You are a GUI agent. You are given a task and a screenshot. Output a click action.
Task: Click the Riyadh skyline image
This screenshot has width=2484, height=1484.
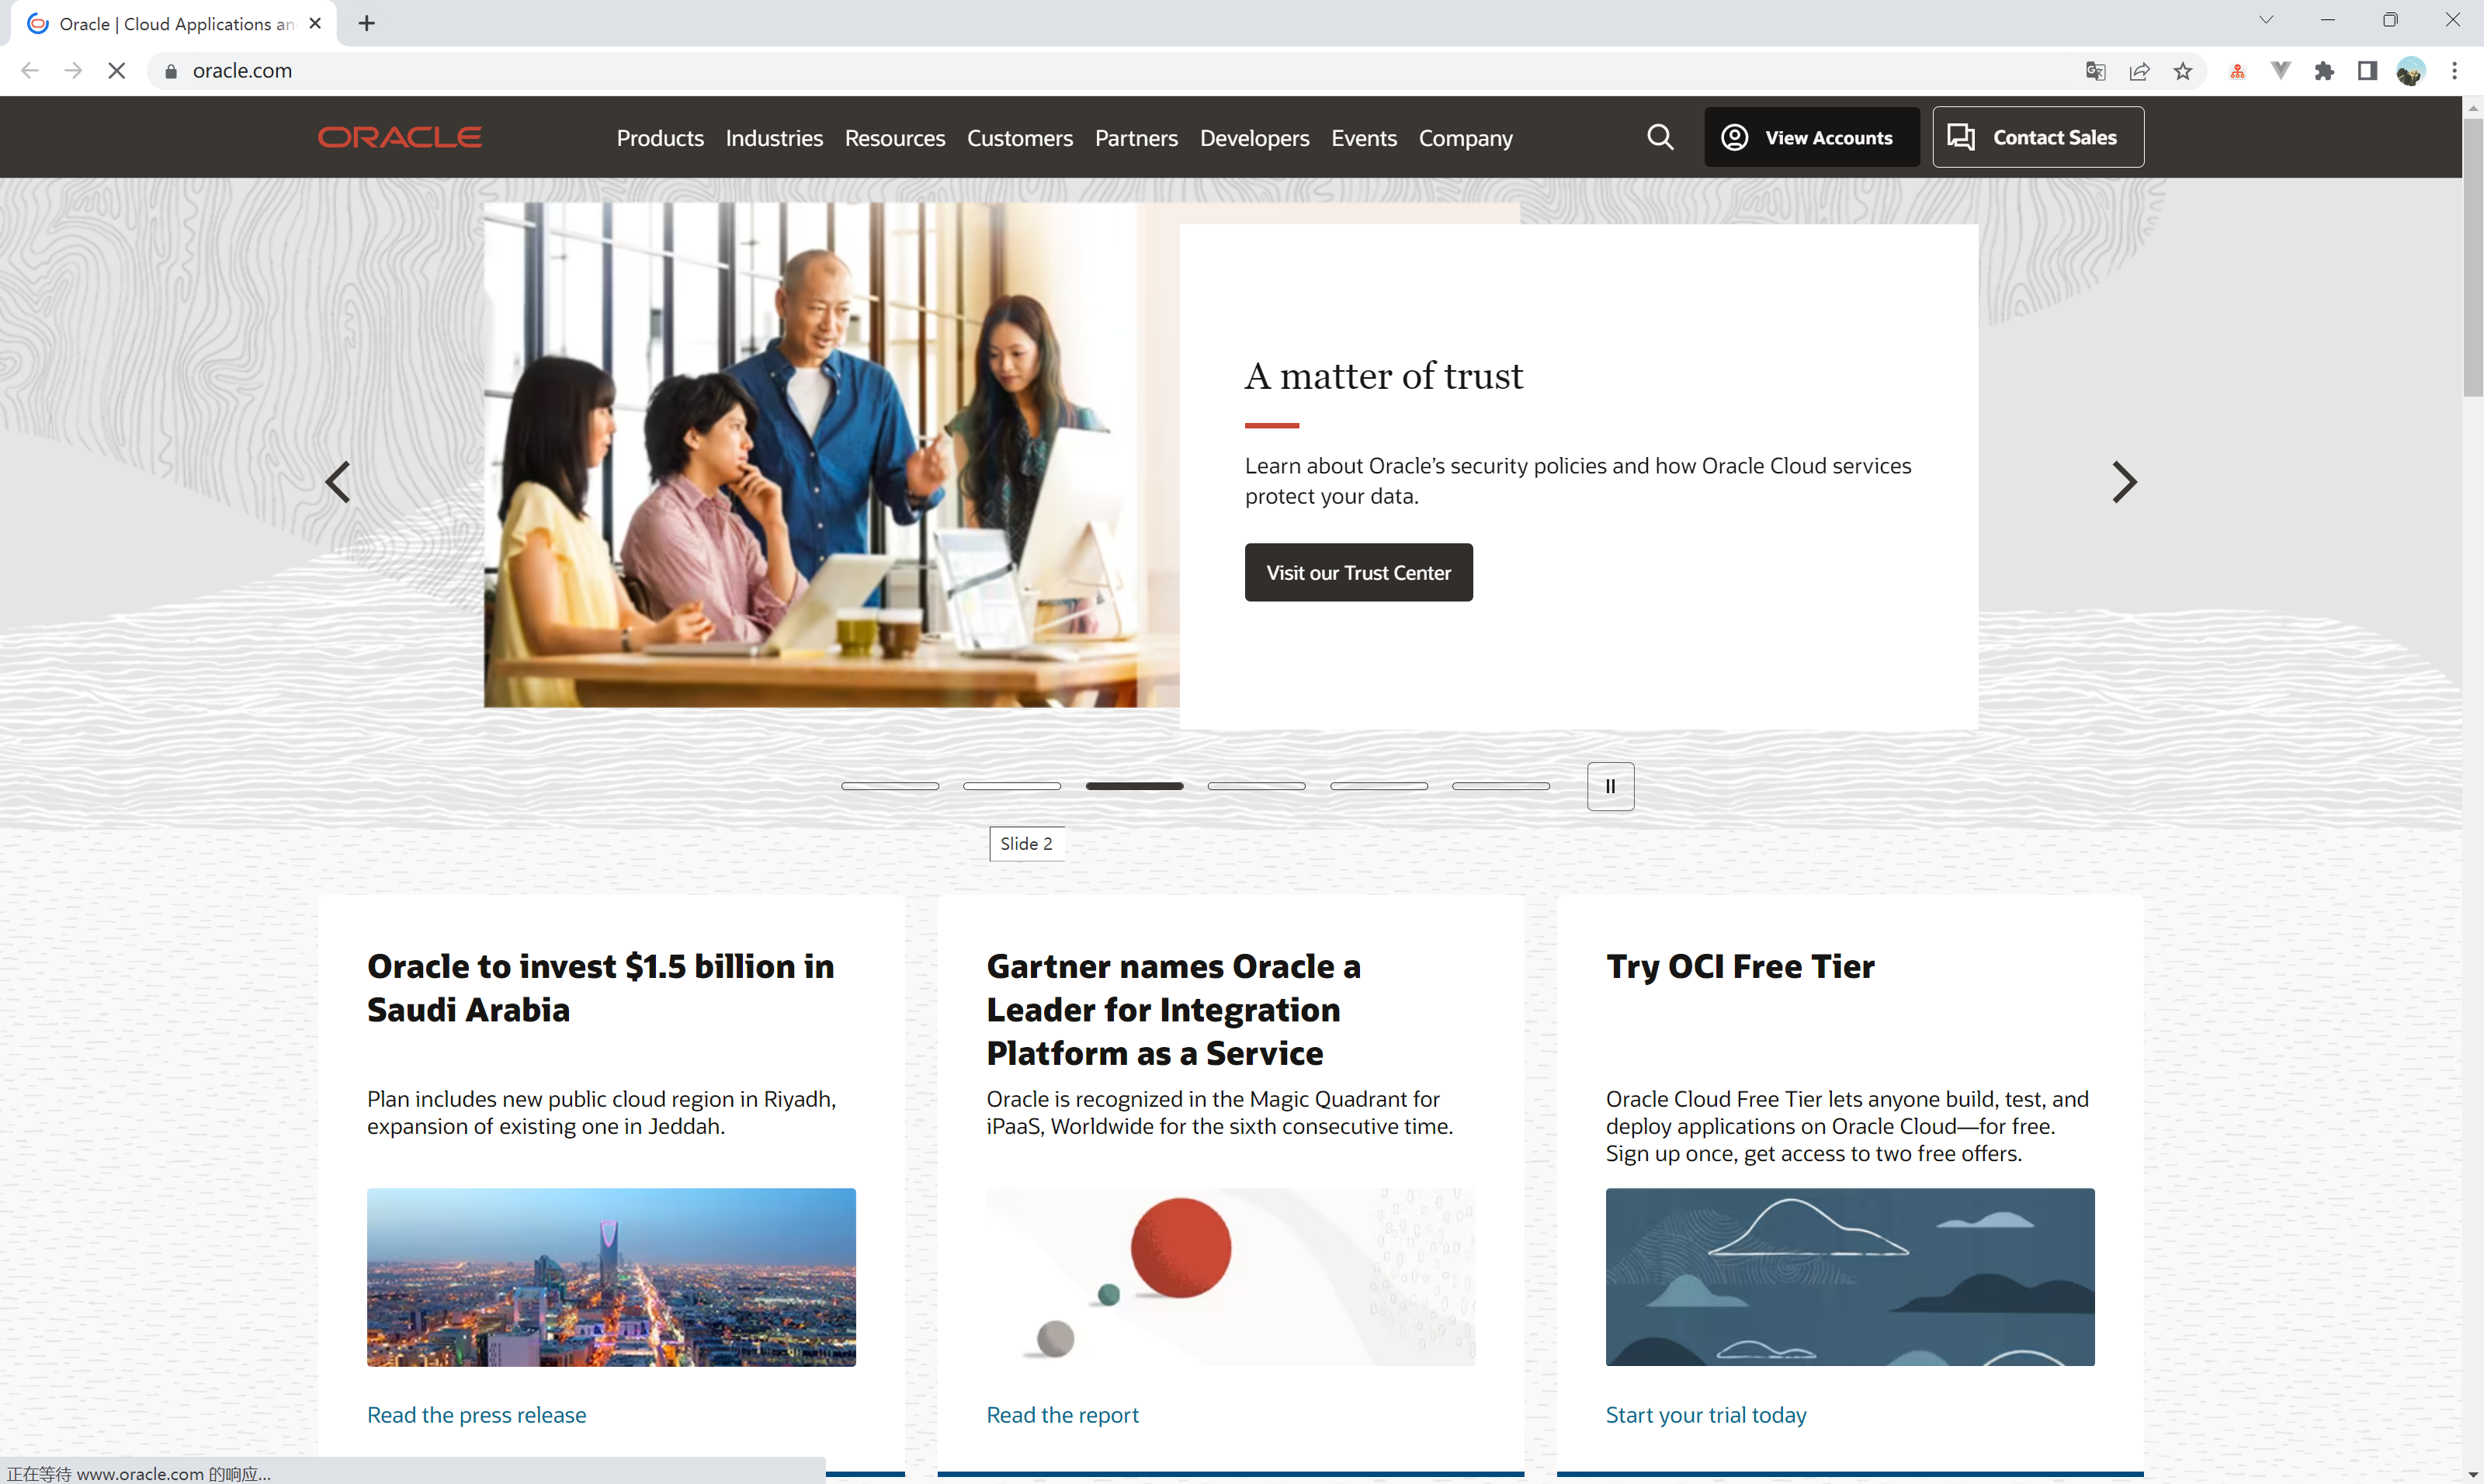click(611, 1277)
